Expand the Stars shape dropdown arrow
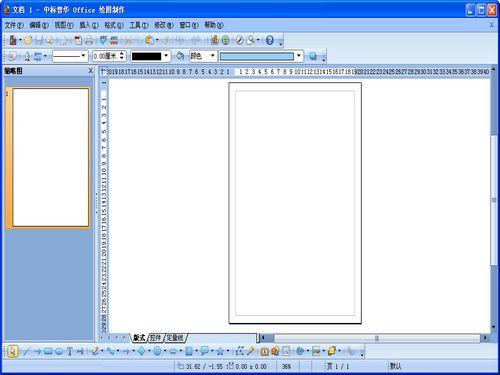 pos(228,351)
